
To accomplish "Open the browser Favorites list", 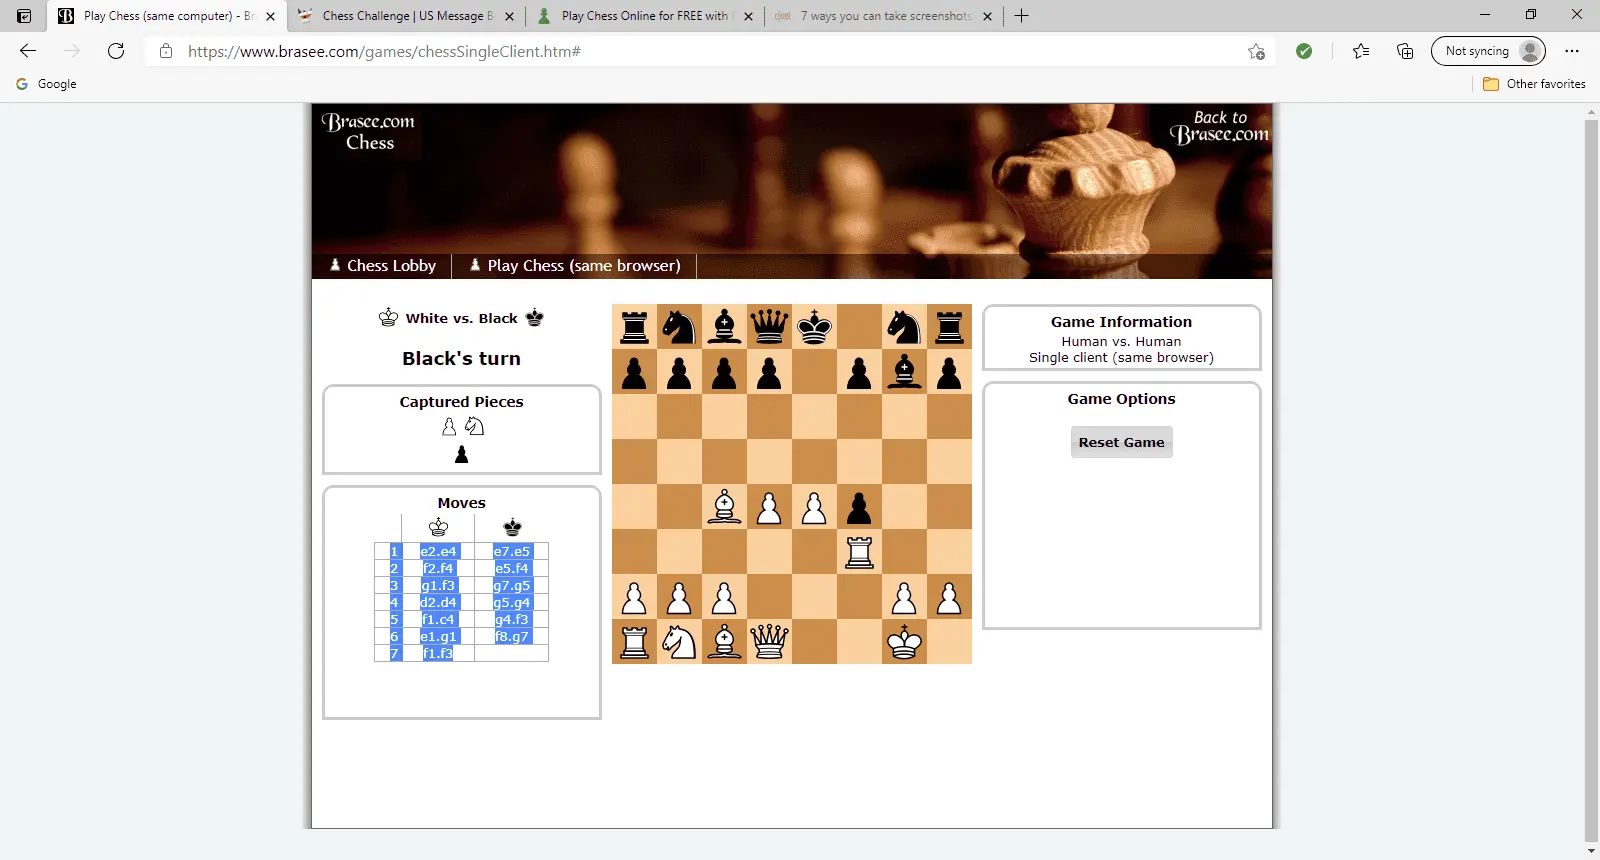I will [x=1361, y=51].
